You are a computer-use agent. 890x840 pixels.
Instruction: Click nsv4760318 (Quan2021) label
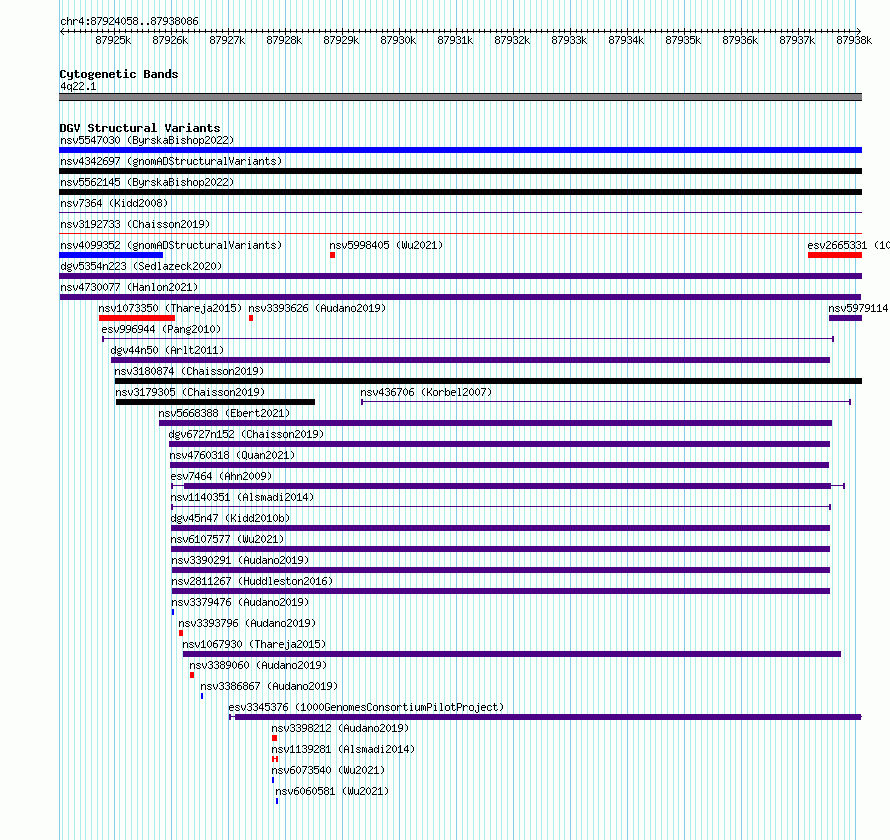point(232,455)
